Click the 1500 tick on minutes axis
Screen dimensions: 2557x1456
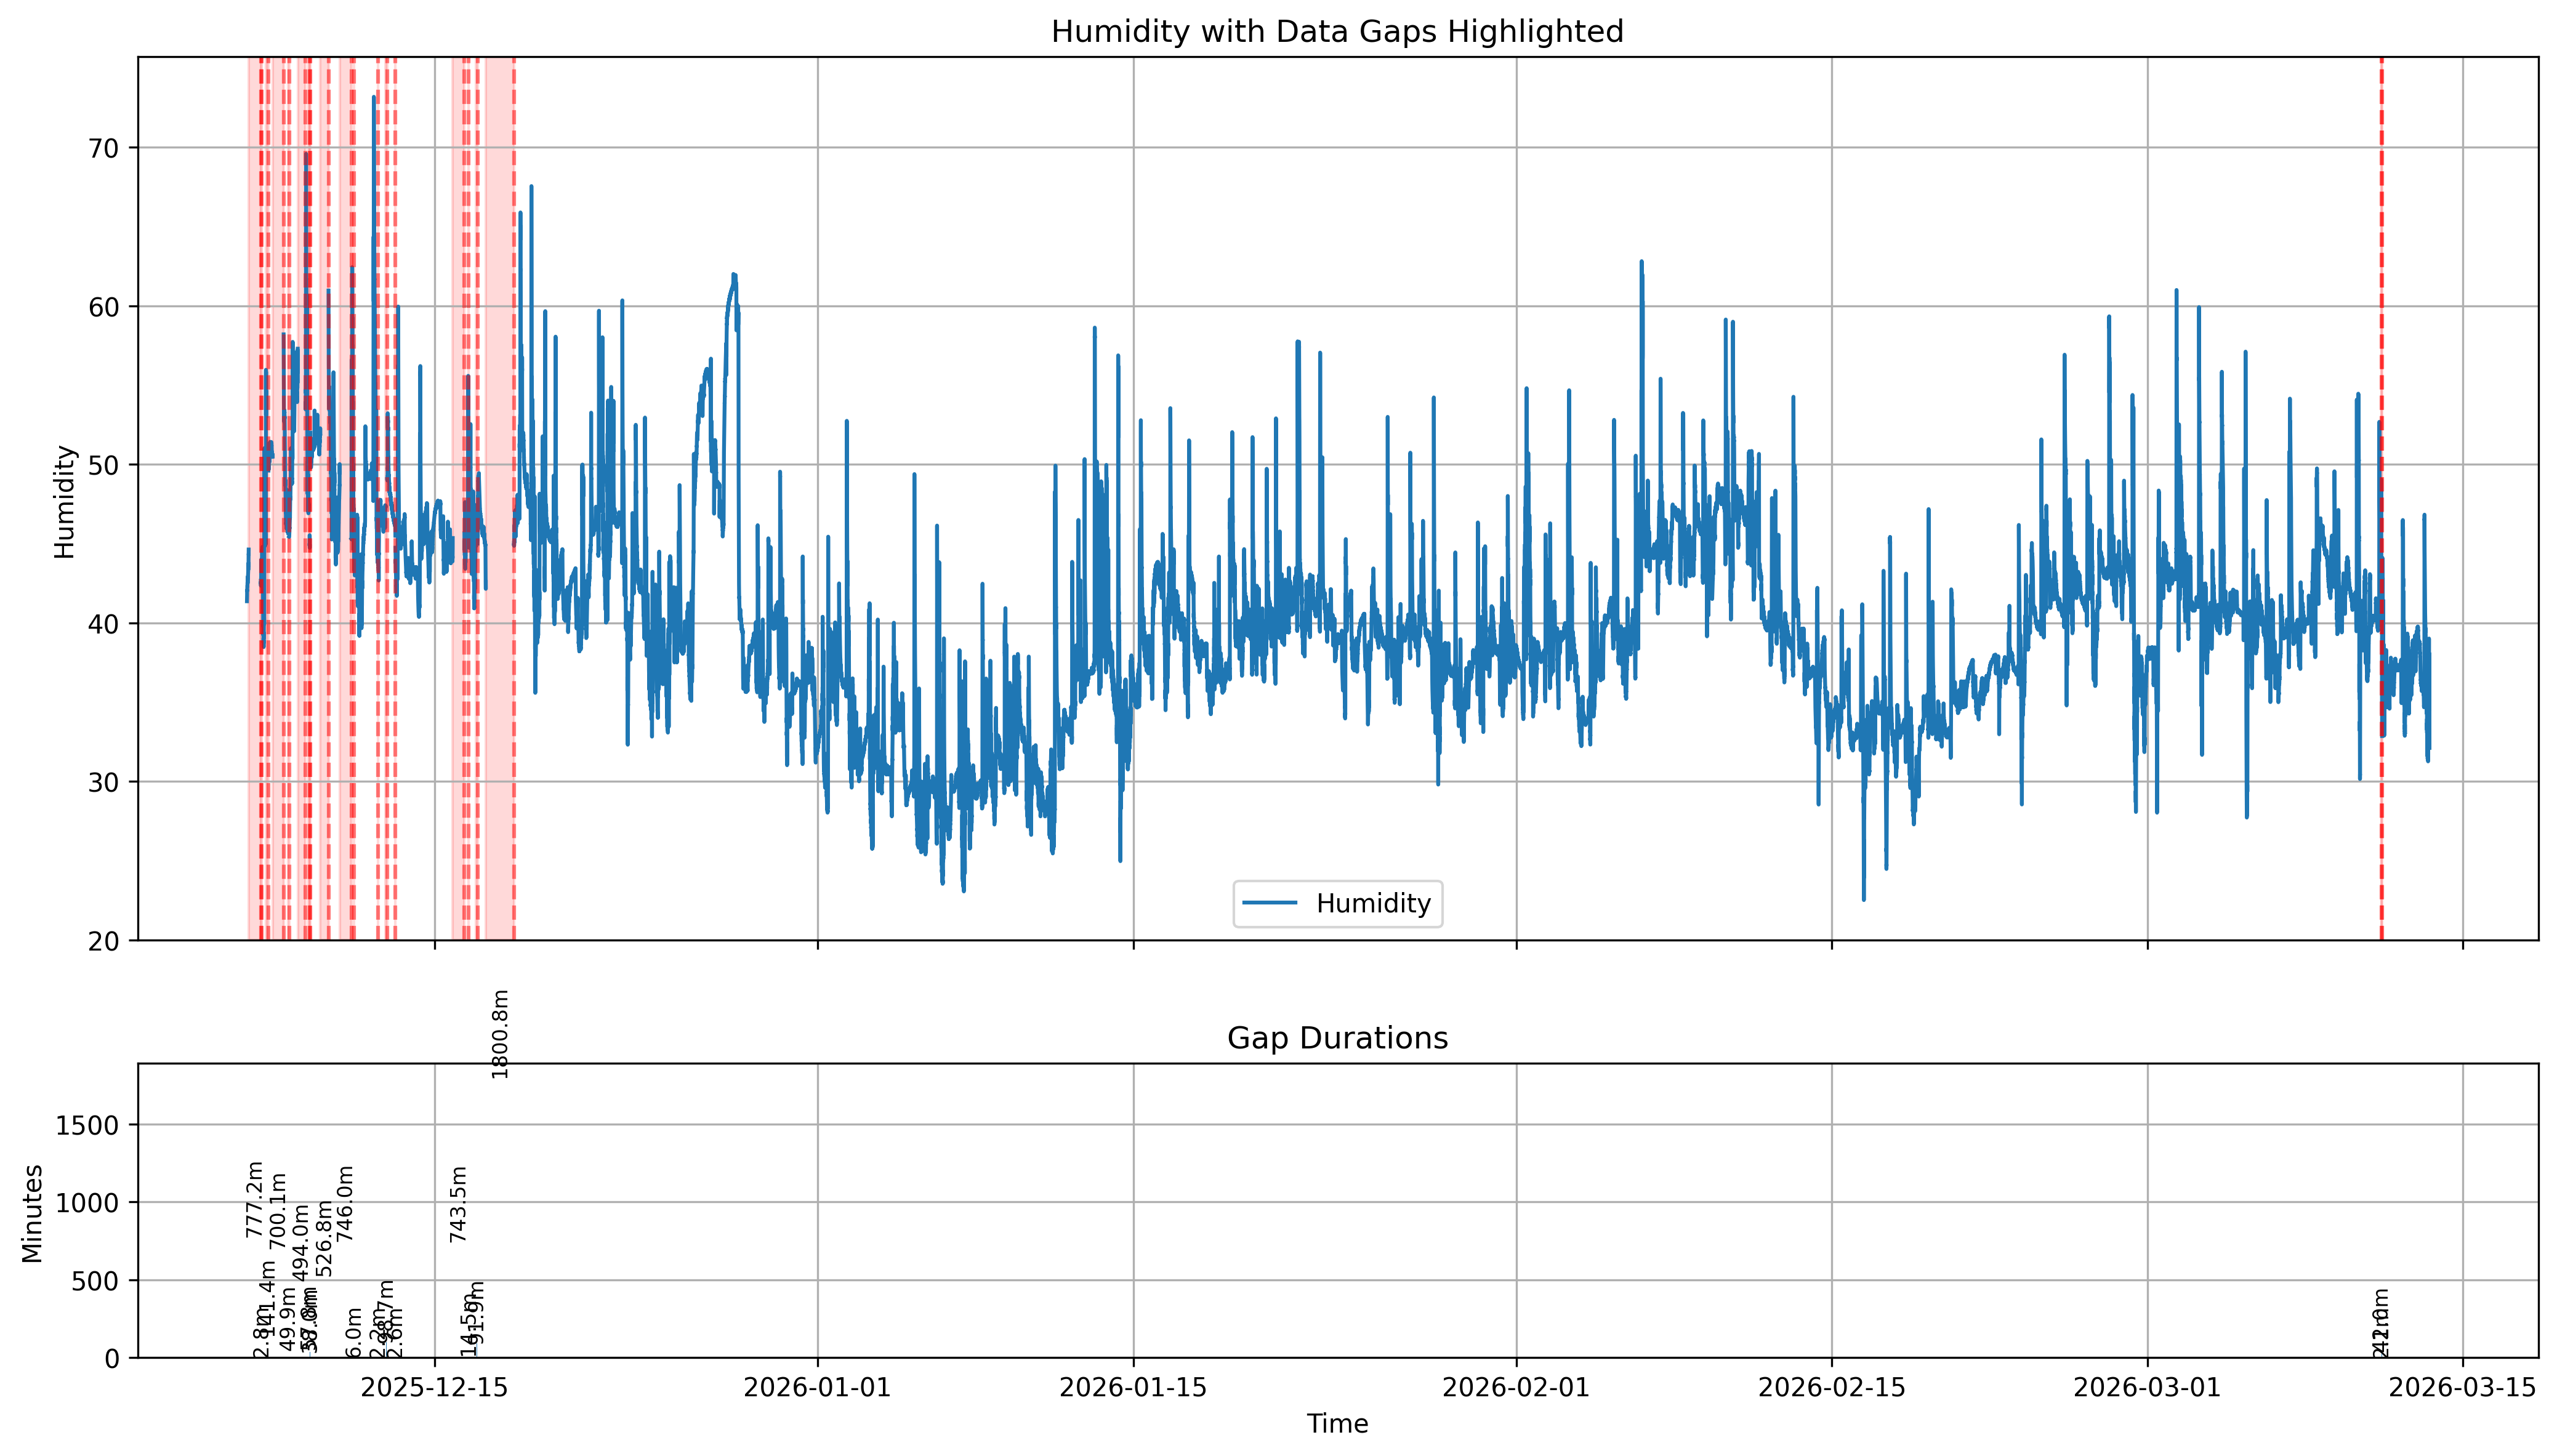click(x=88, y=1126)
